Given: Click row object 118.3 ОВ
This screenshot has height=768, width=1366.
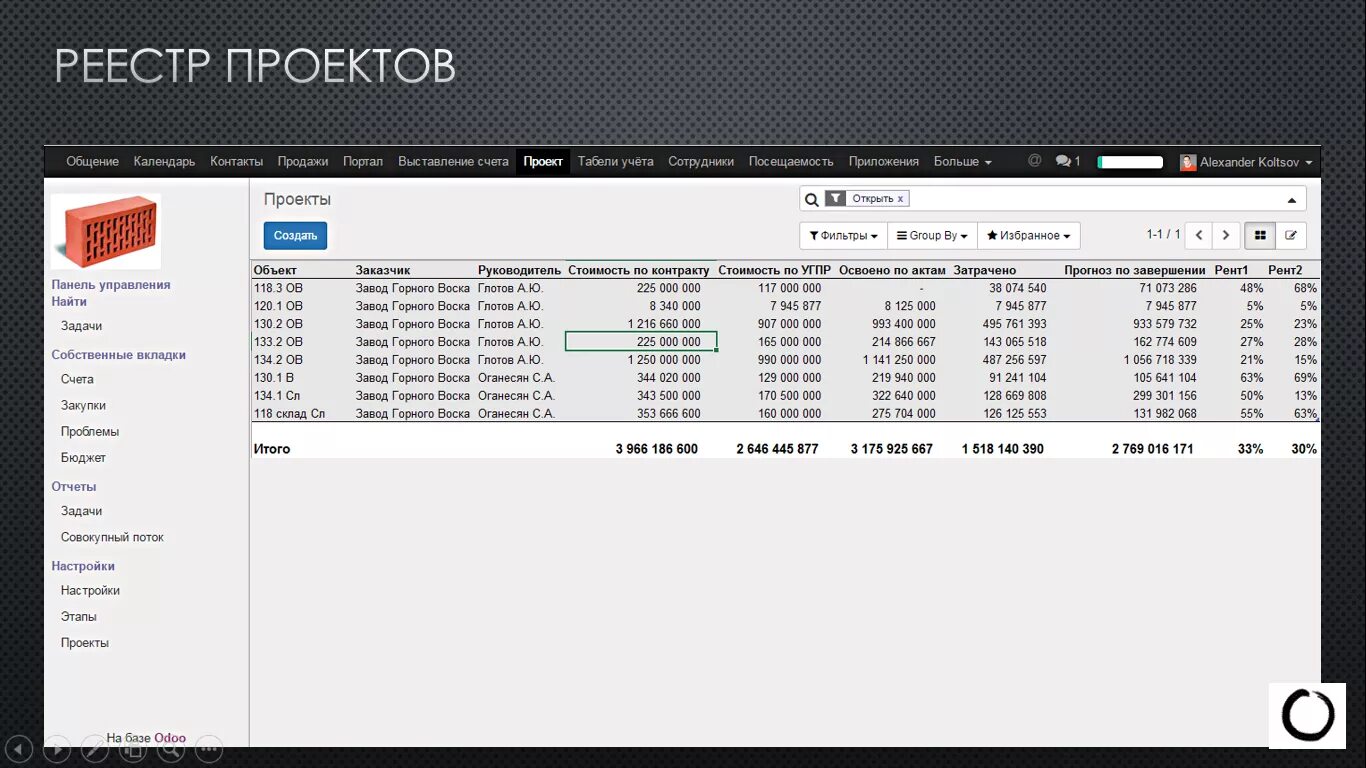Looking at the screenshot, I should click(x=278, y=288).
